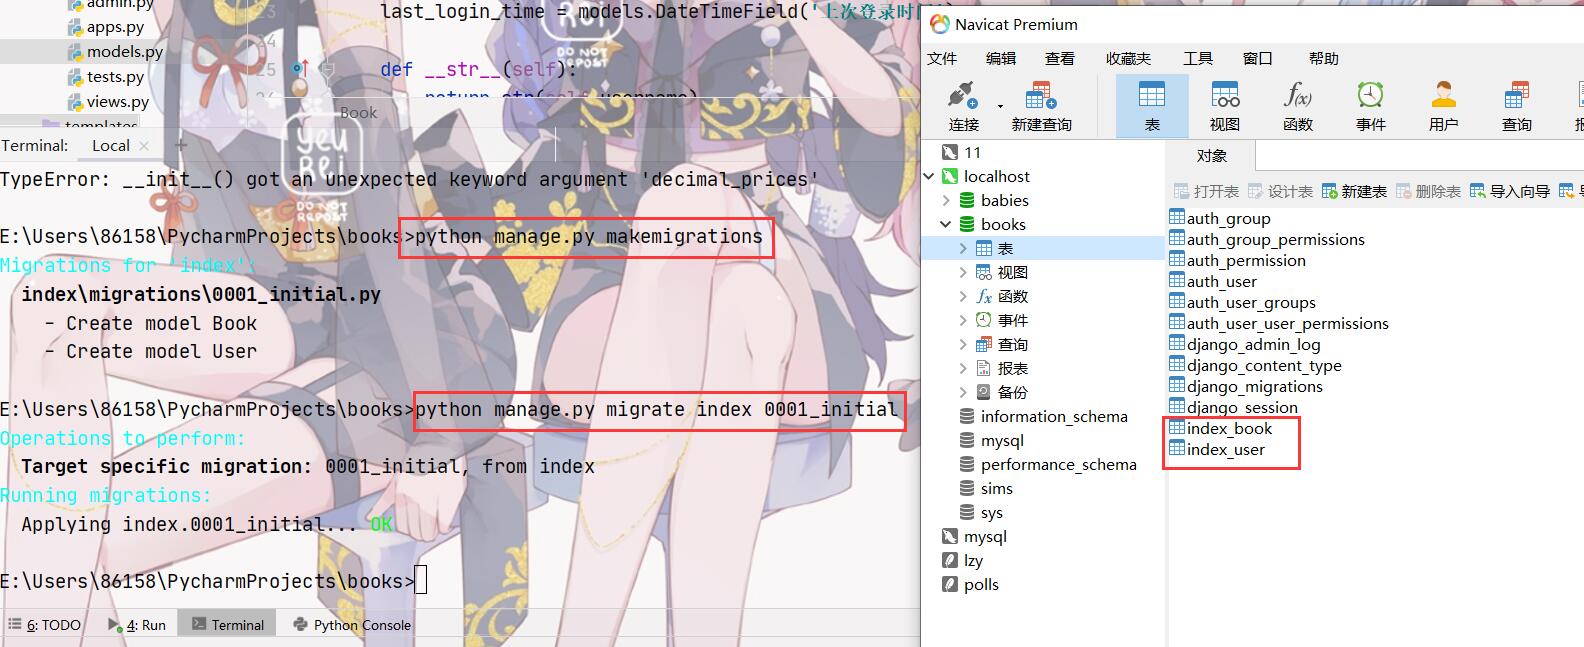The height and width of the screenshot is (647, 1584).
Task: Select the 函数 (Function) toolbar icon
Action: pyautogui.click(x=1298, y=106)
